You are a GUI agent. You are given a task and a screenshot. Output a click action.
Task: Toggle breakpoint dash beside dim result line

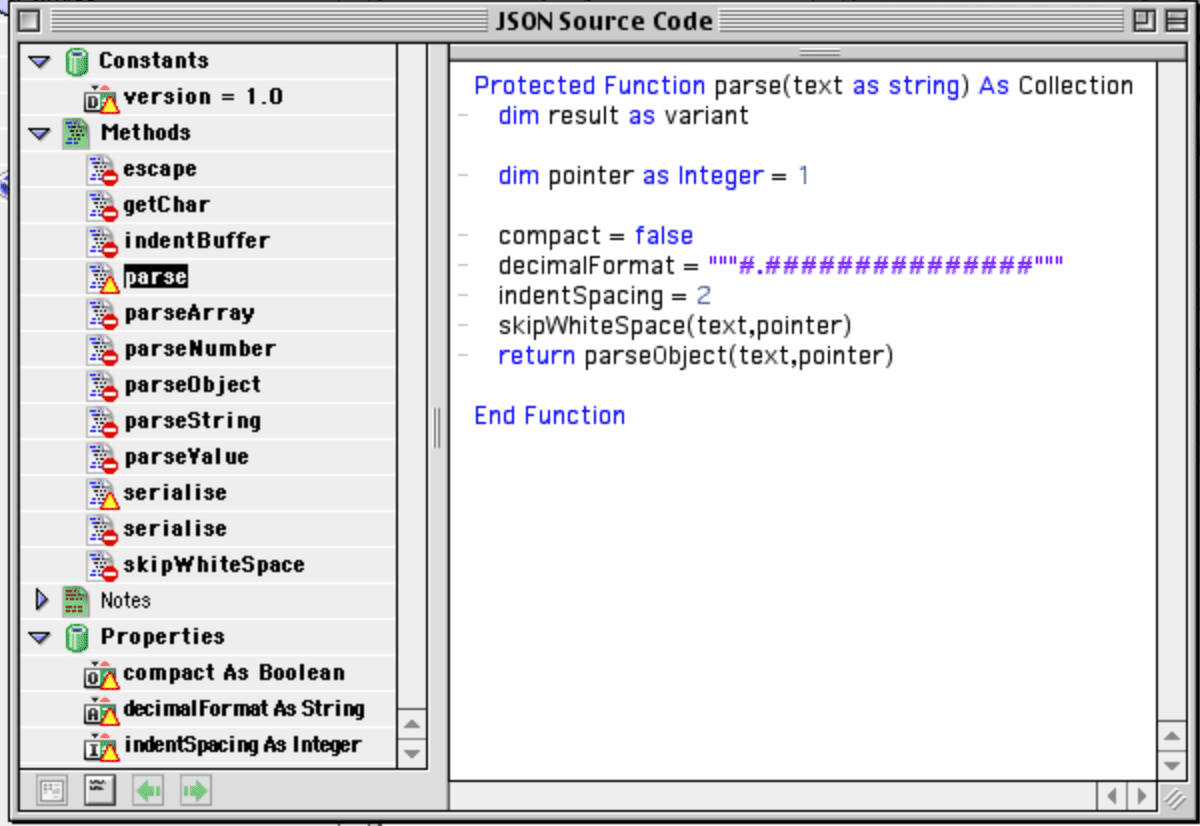[x=462, y=116]
